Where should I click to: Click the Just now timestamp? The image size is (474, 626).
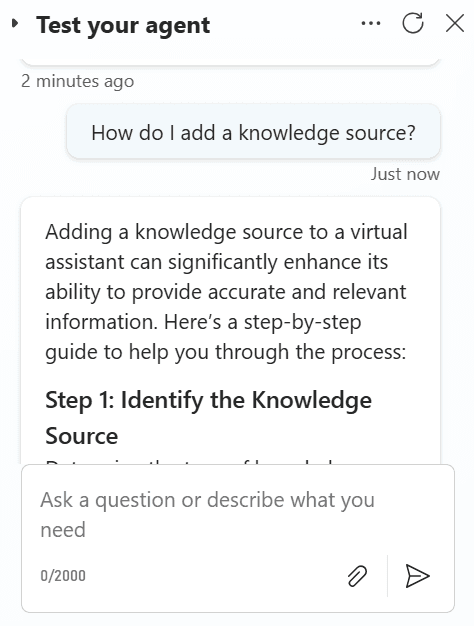(x=405, y=174)
